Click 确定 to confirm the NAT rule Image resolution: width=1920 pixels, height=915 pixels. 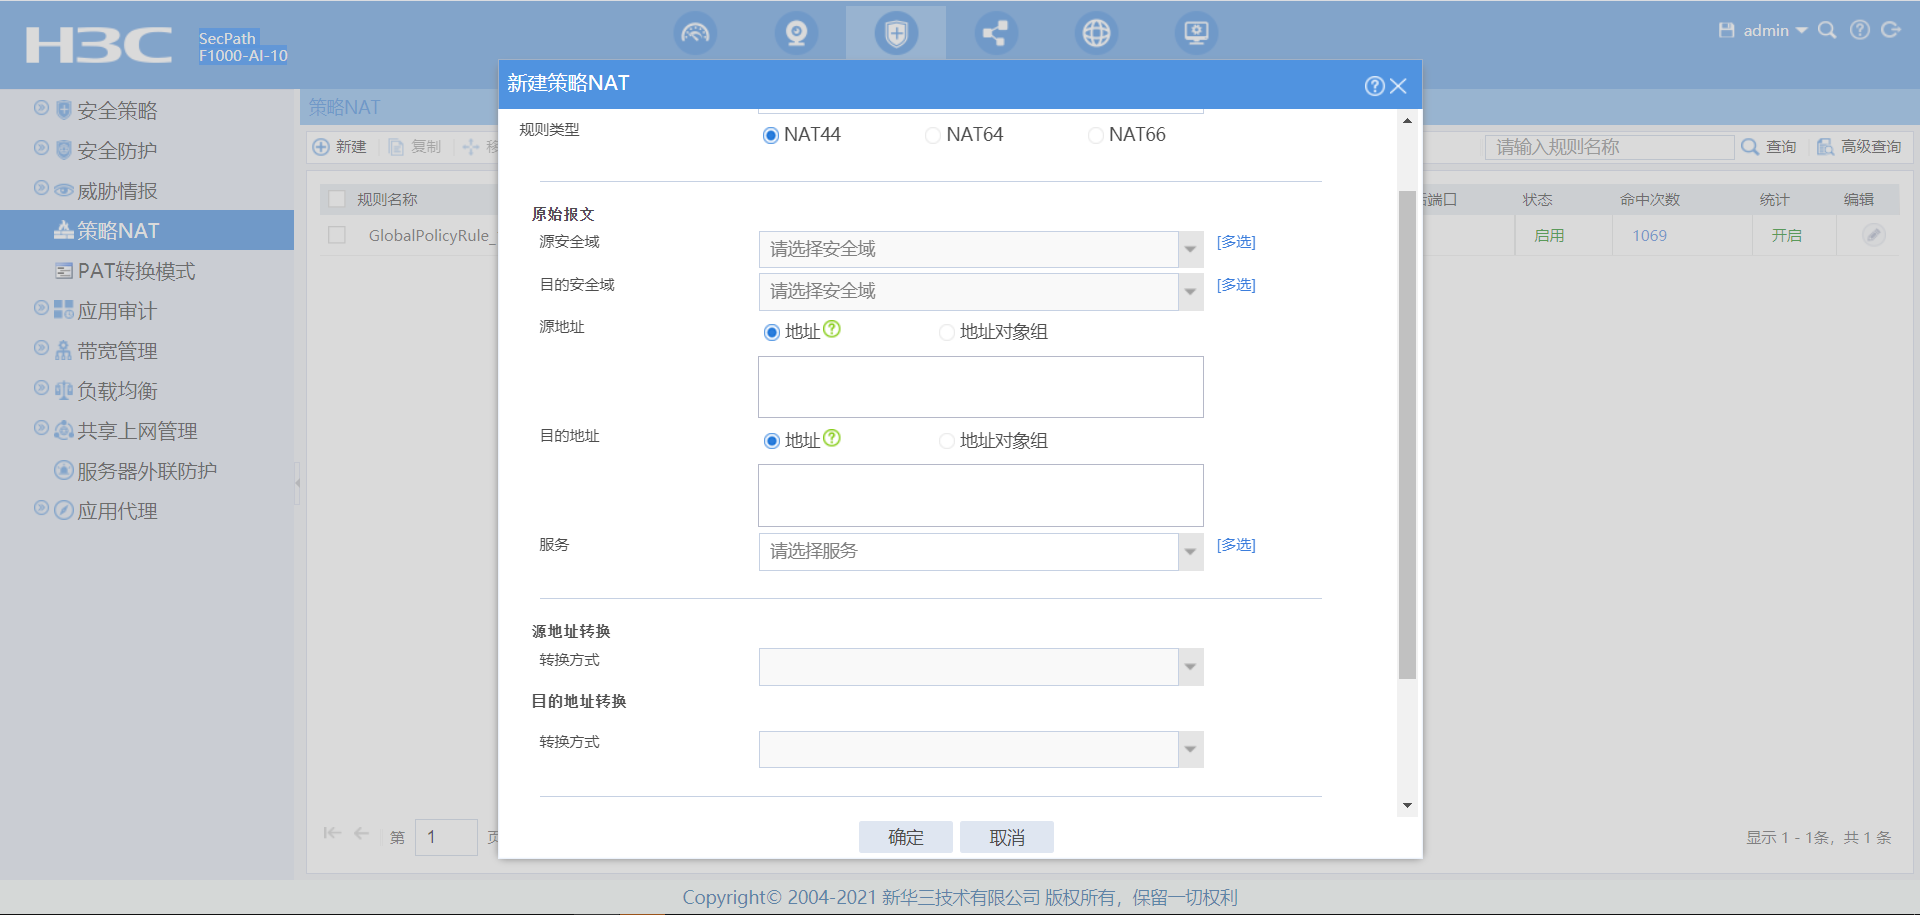[906, 837]
